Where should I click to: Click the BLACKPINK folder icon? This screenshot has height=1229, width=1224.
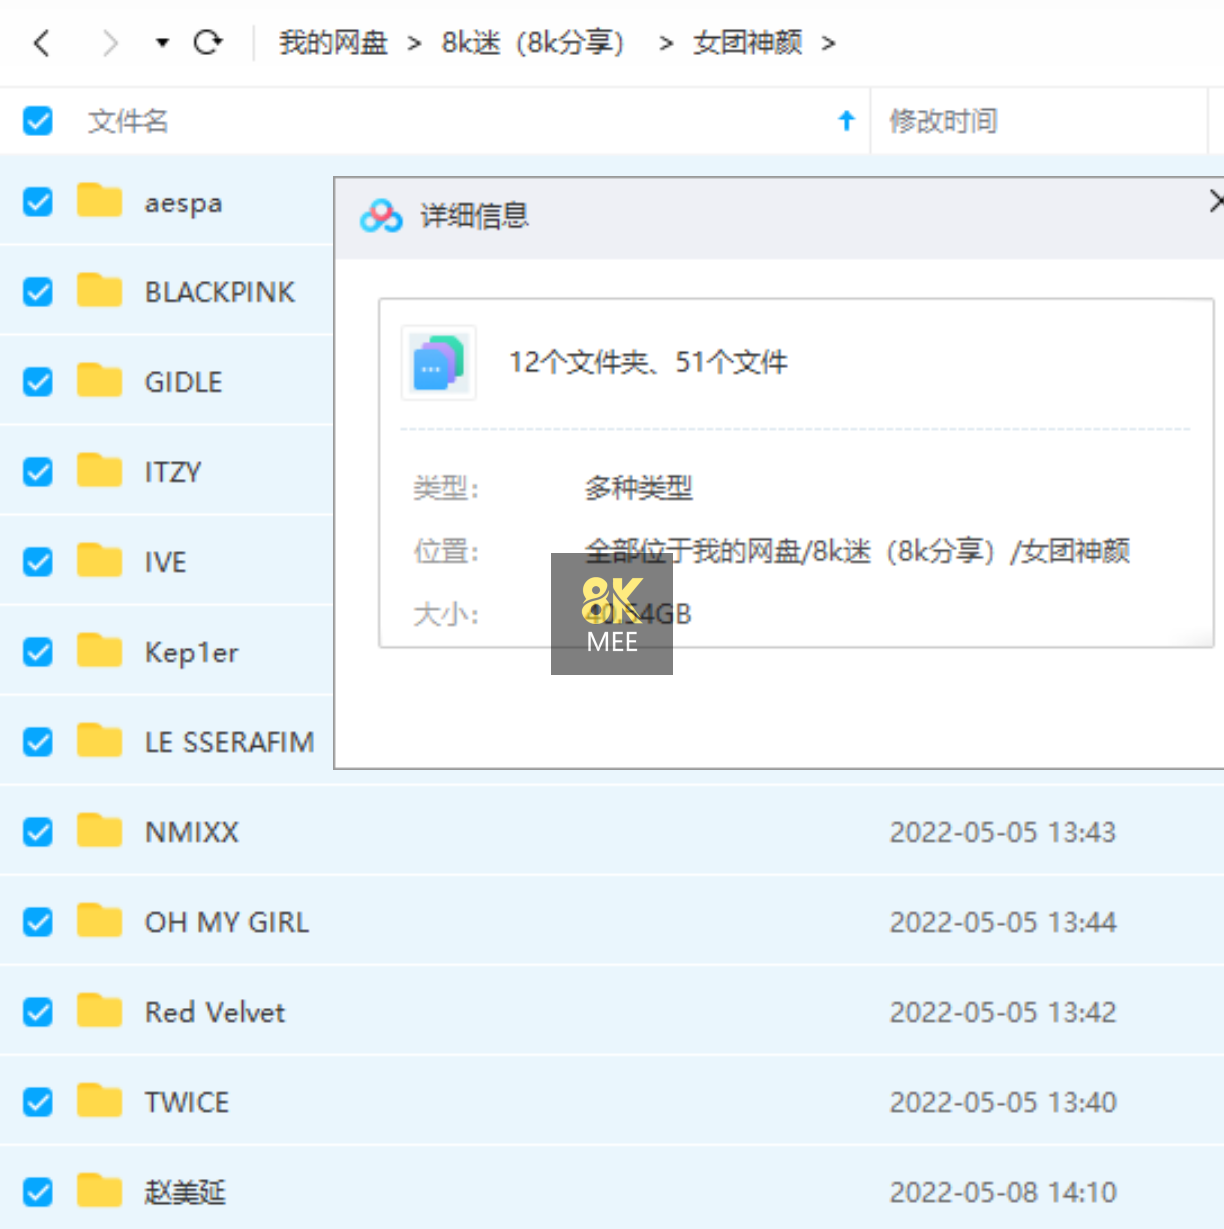pyautogui.click(x=99, y=290)
